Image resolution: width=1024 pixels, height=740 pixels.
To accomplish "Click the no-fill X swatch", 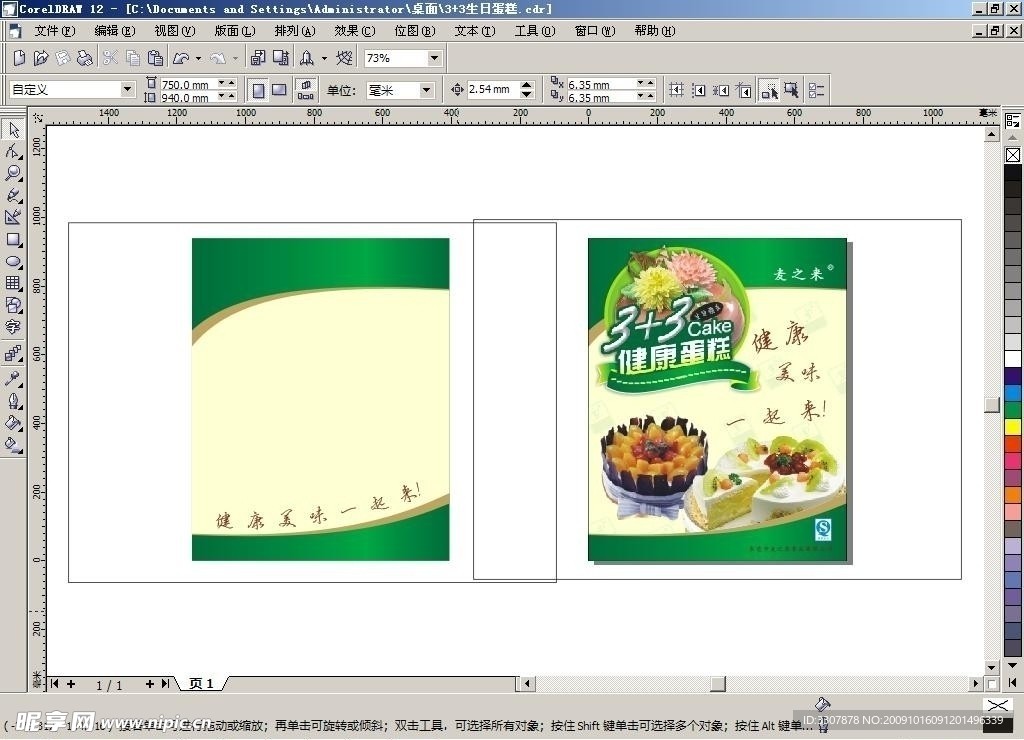I will click(x=1013, y=155).
